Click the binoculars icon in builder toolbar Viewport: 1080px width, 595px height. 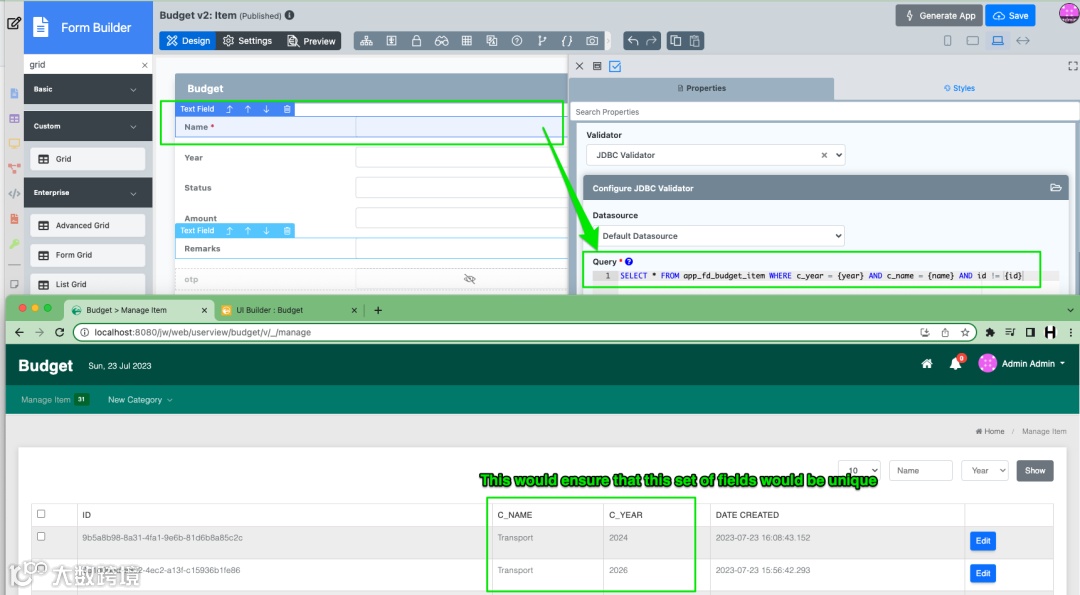(x=442, y=41)
